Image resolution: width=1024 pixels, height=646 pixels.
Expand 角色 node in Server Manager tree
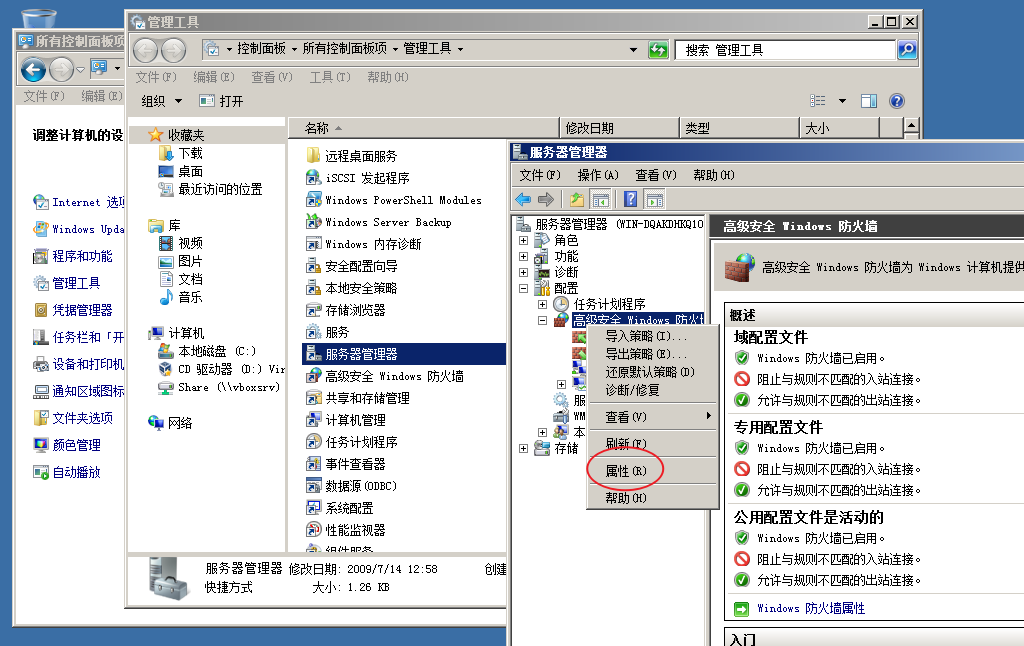(x=523, y=240)
